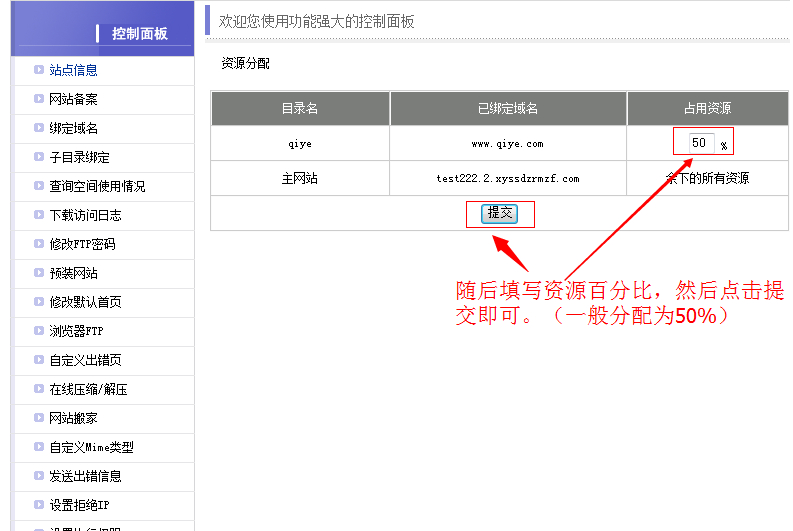Click the 余下的所有资源 cell
The width and height of the screenshot is (793, 531).
(708, 179)
